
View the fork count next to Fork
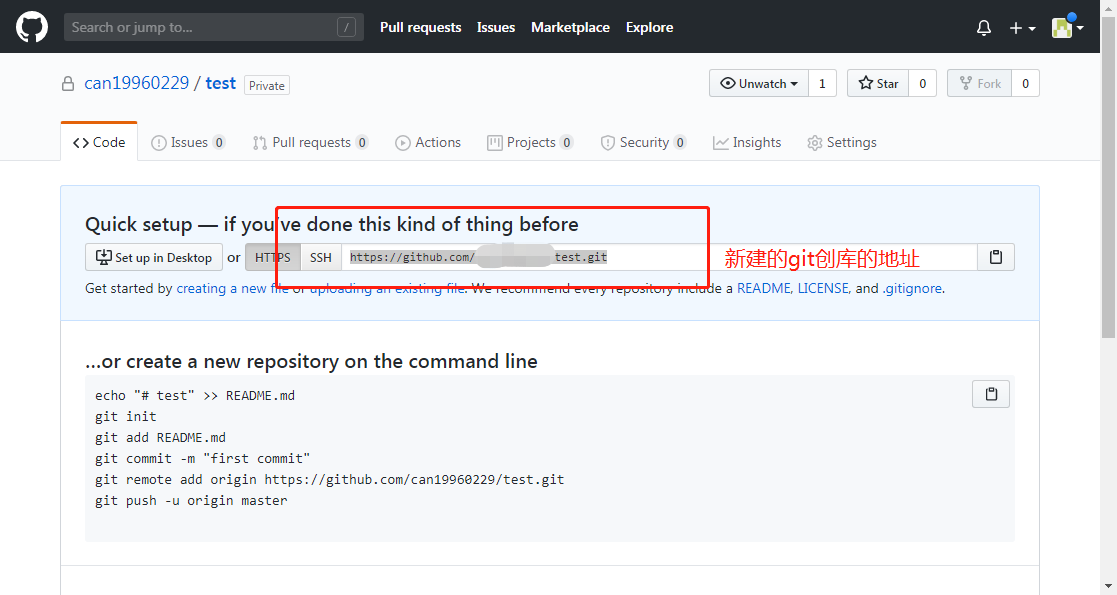click(x=1025, y=83)
